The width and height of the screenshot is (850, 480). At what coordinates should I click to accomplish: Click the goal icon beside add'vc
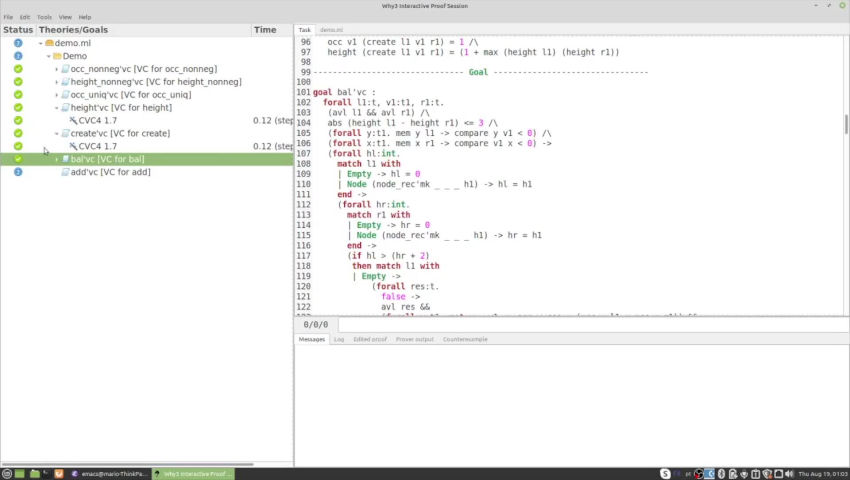[65, 172]
